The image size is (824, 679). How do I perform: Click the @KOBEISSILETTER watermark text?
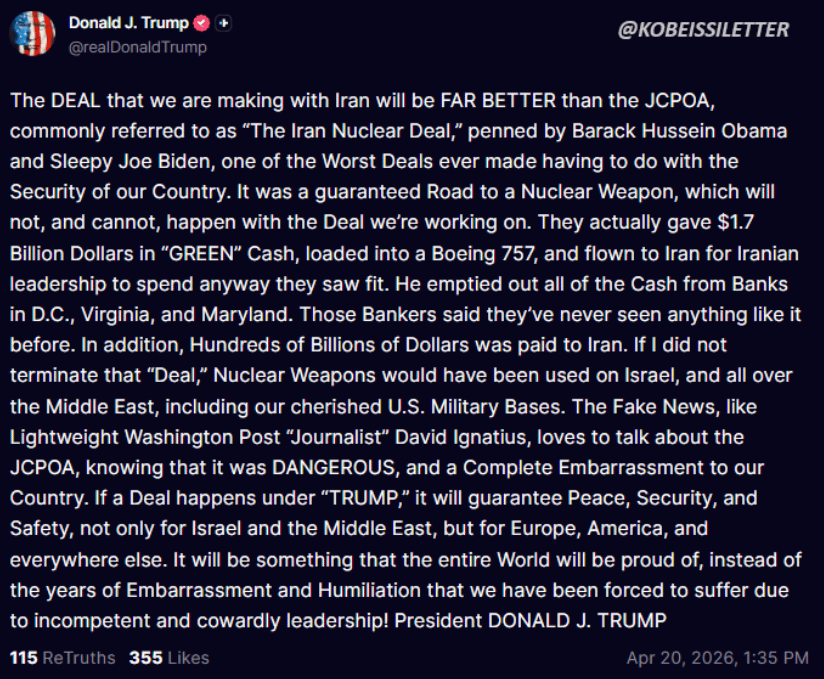coord(704,29)
